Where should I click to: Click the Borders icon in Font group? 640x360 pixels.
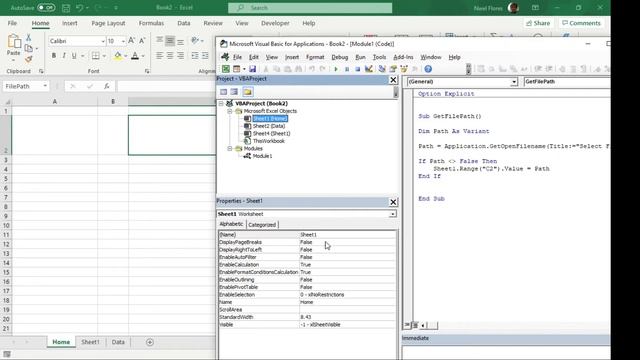(x=96, y=56)
